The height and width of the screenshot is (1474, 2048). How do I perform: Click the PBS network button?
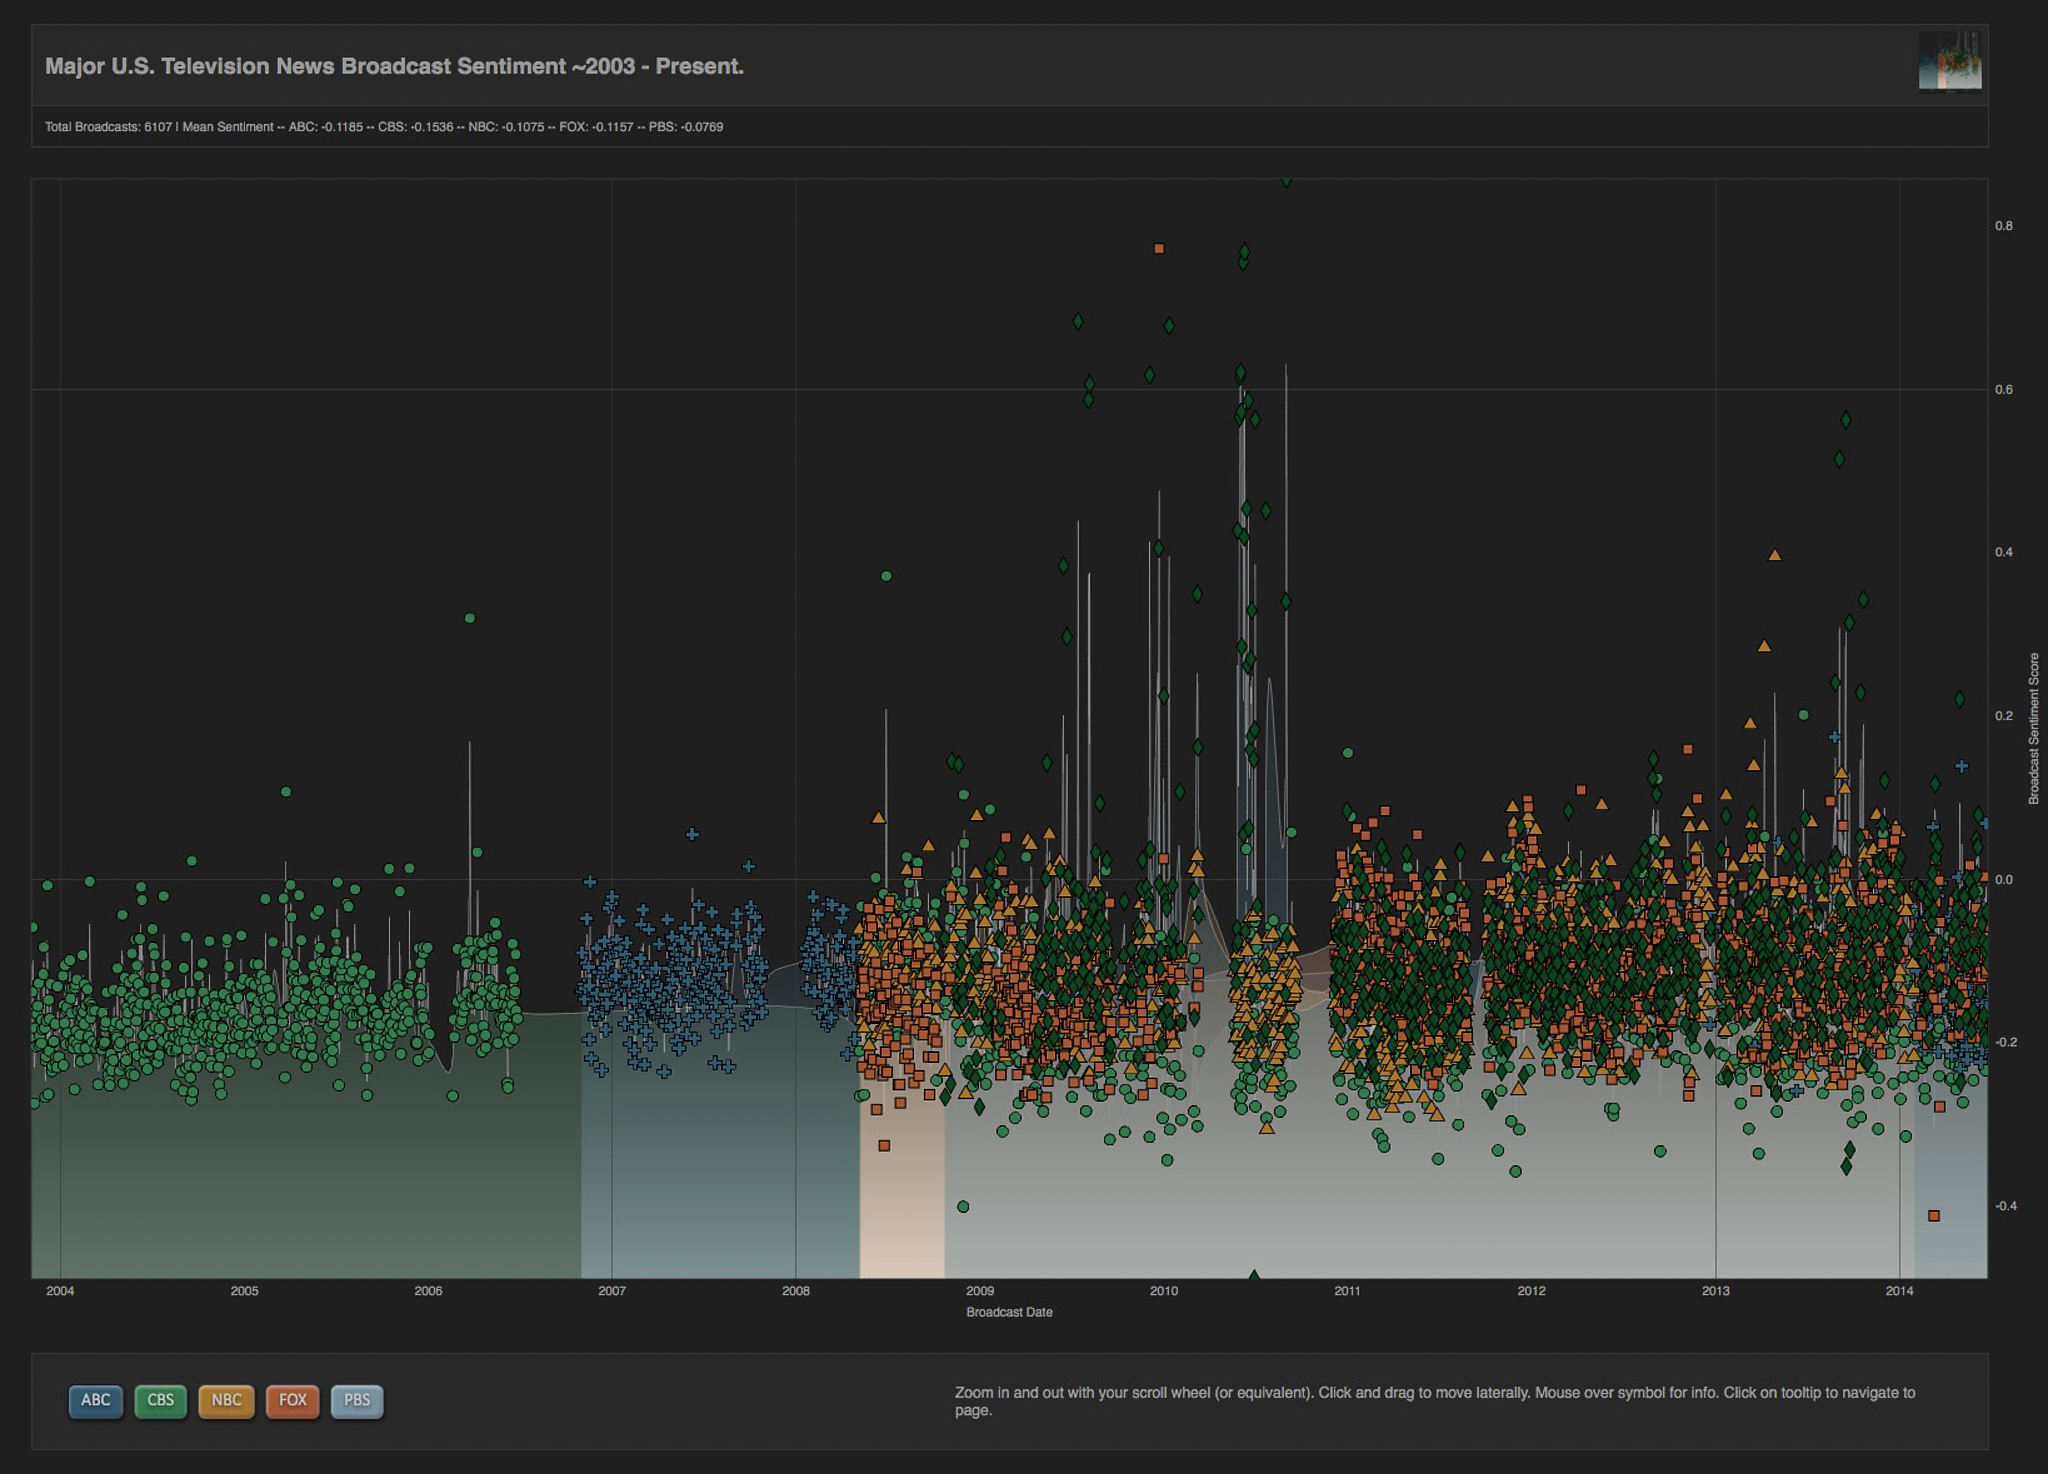point(357,1401)
